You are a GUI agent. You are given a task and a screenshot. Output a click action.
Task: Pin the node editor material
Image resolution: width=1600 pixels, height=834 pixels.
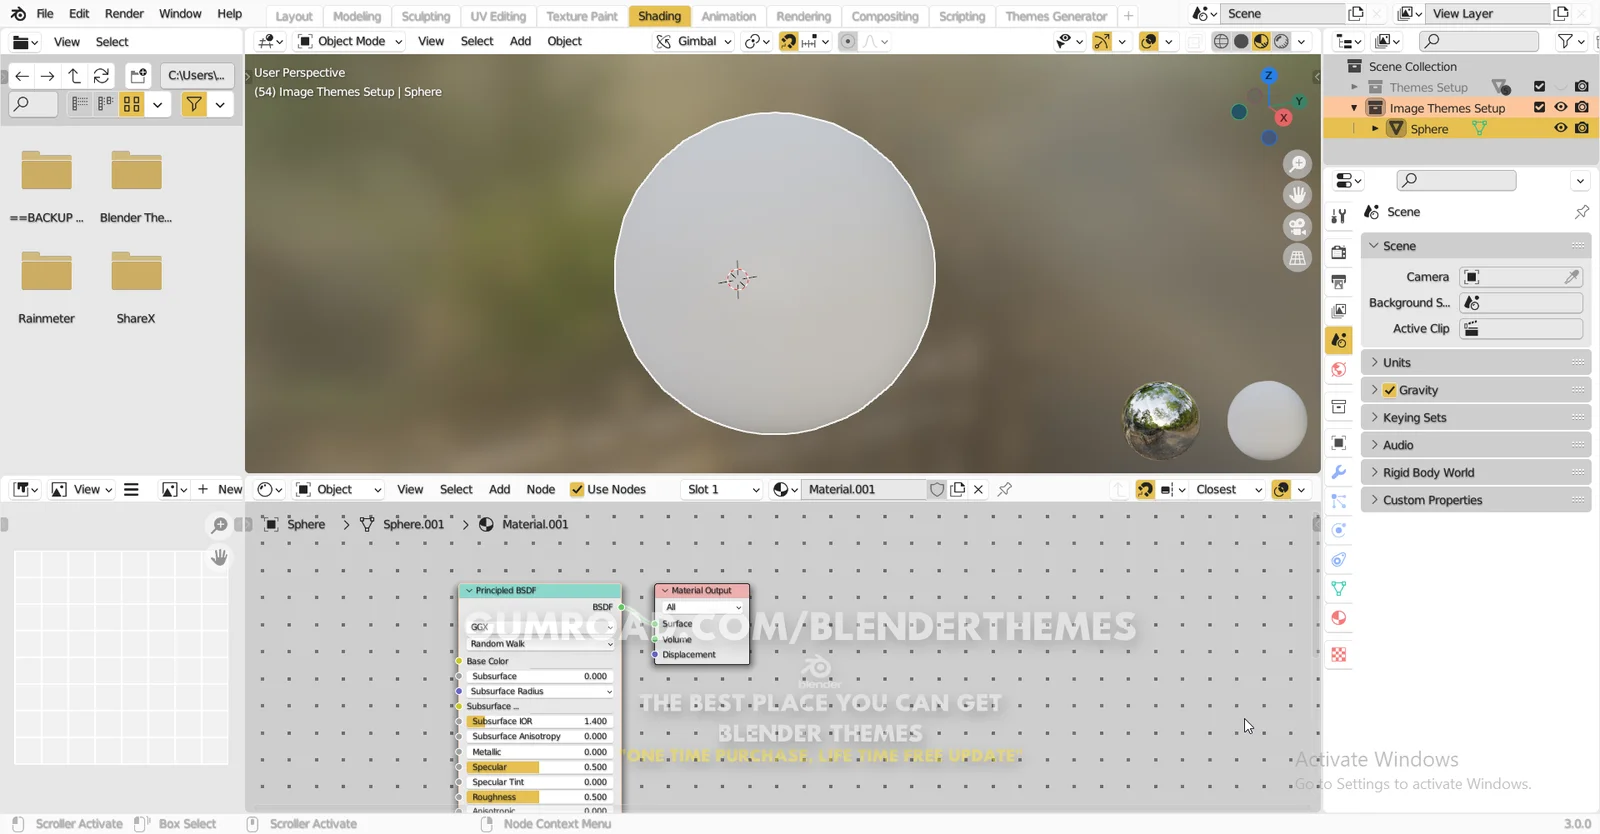[x=1005, y=489]
